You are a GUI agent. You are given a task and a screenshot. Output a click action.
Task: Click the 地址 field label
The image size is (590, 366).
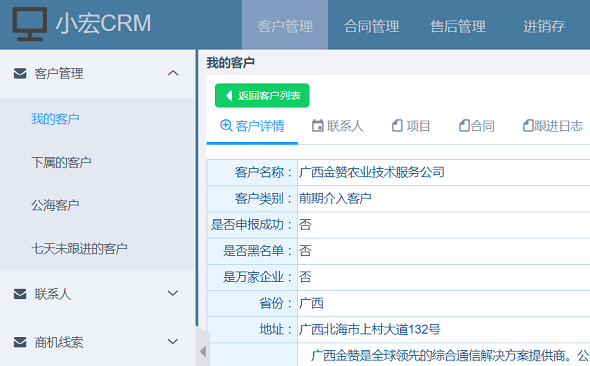point(276,330)
